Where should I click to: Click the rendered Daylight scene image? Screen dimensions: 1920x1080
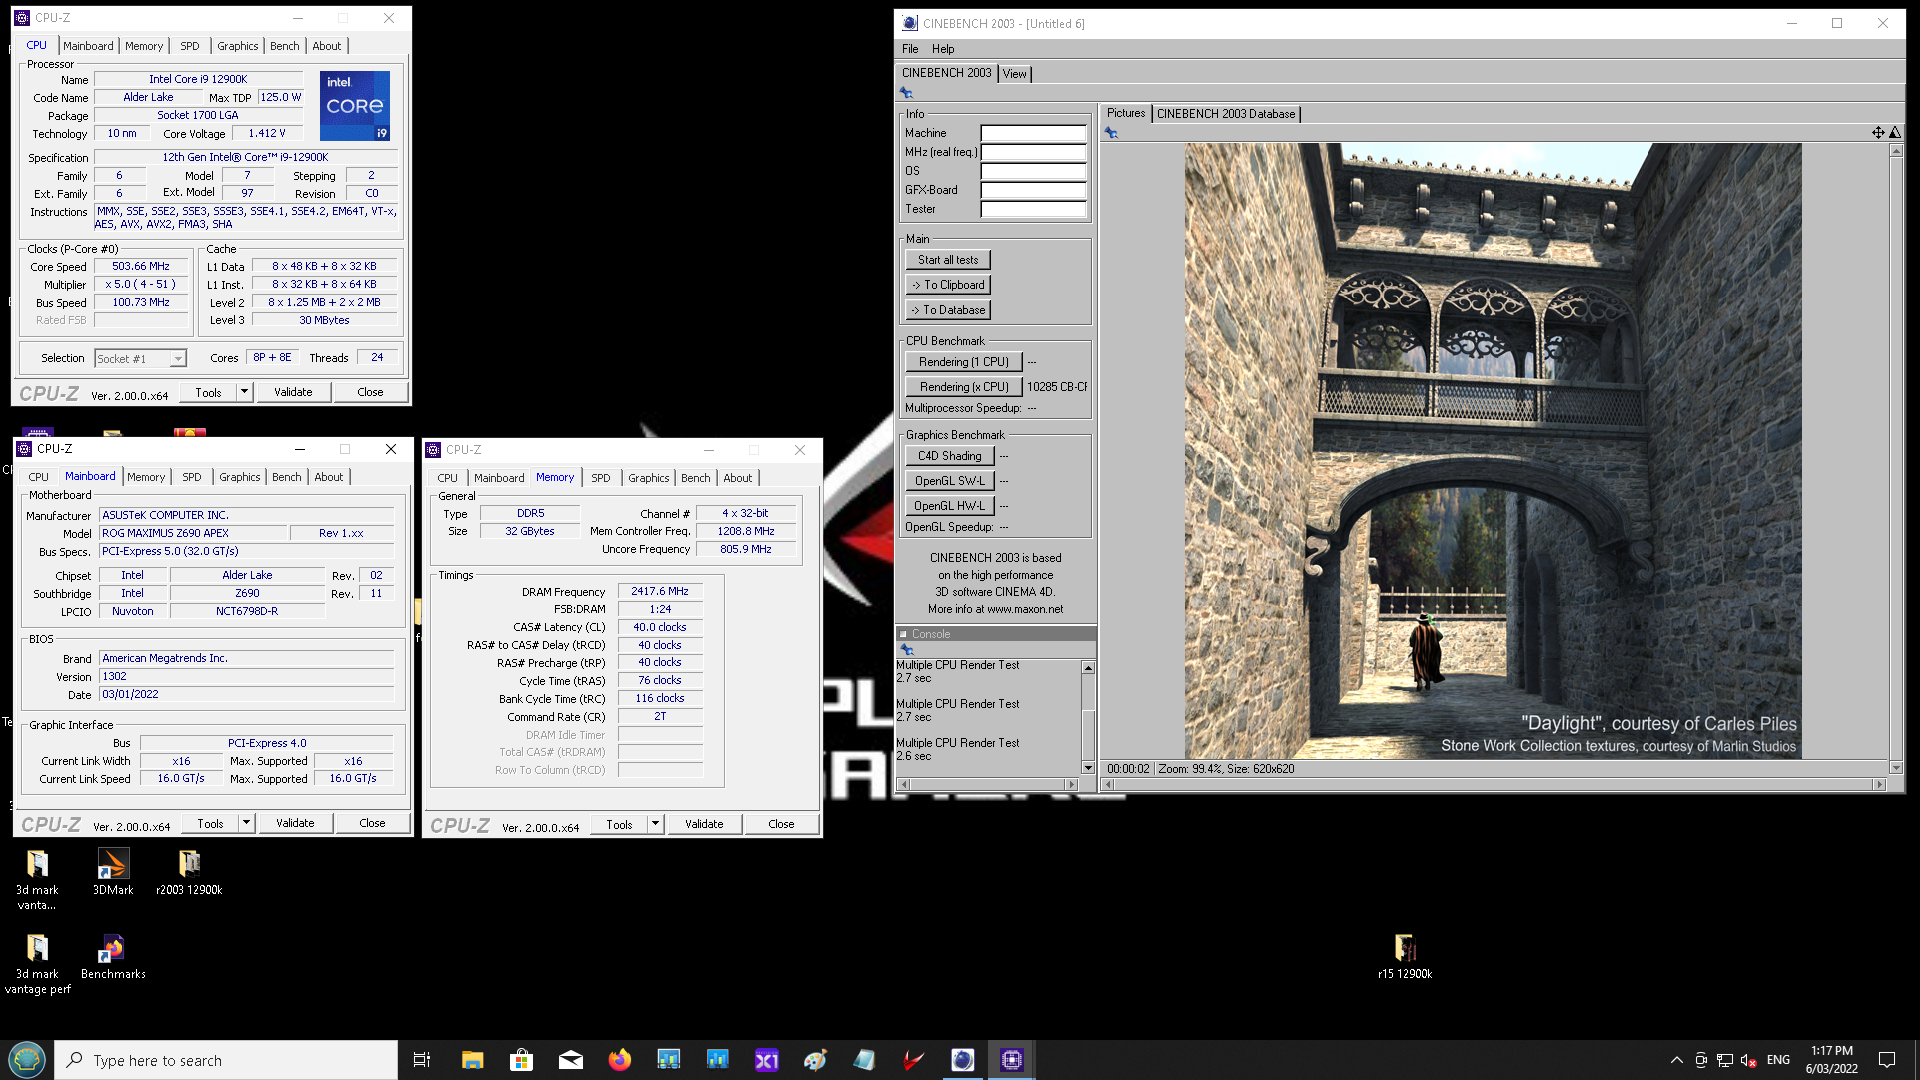(1493, 451)
